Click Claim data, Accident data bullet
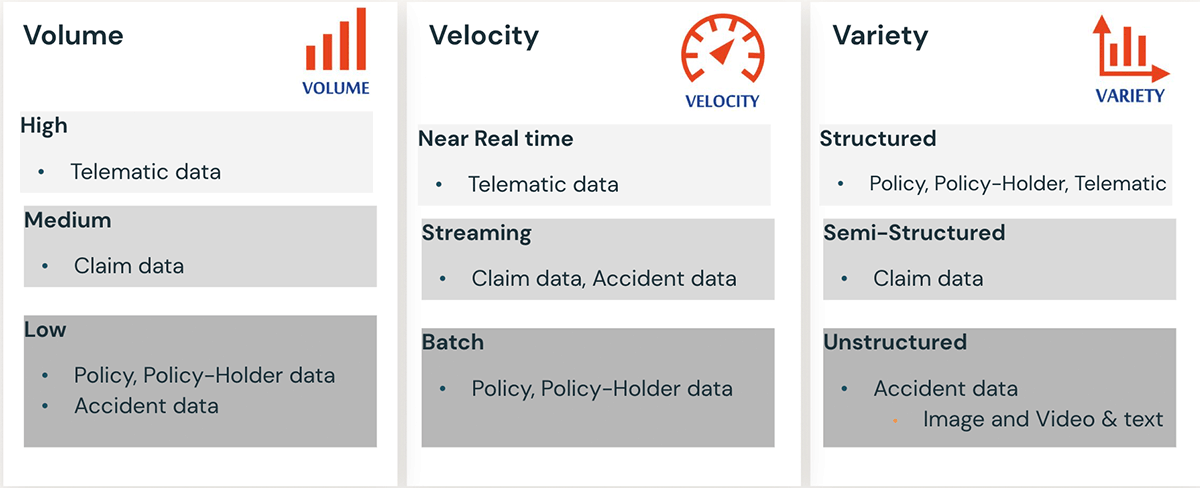This screenshot has width=1200, height=488. (604, 279)
